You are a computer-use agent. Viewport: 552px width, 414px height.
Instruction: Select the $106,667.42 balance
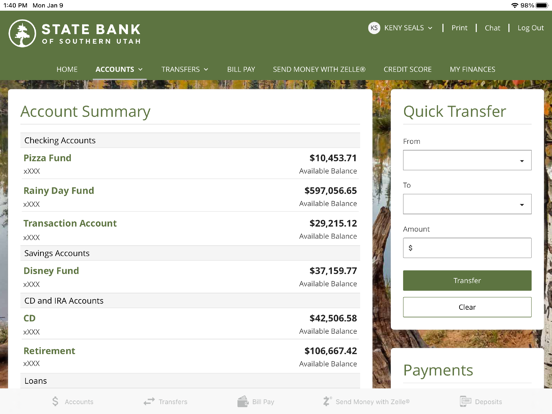pyautogui.click(x=331, y=351)
